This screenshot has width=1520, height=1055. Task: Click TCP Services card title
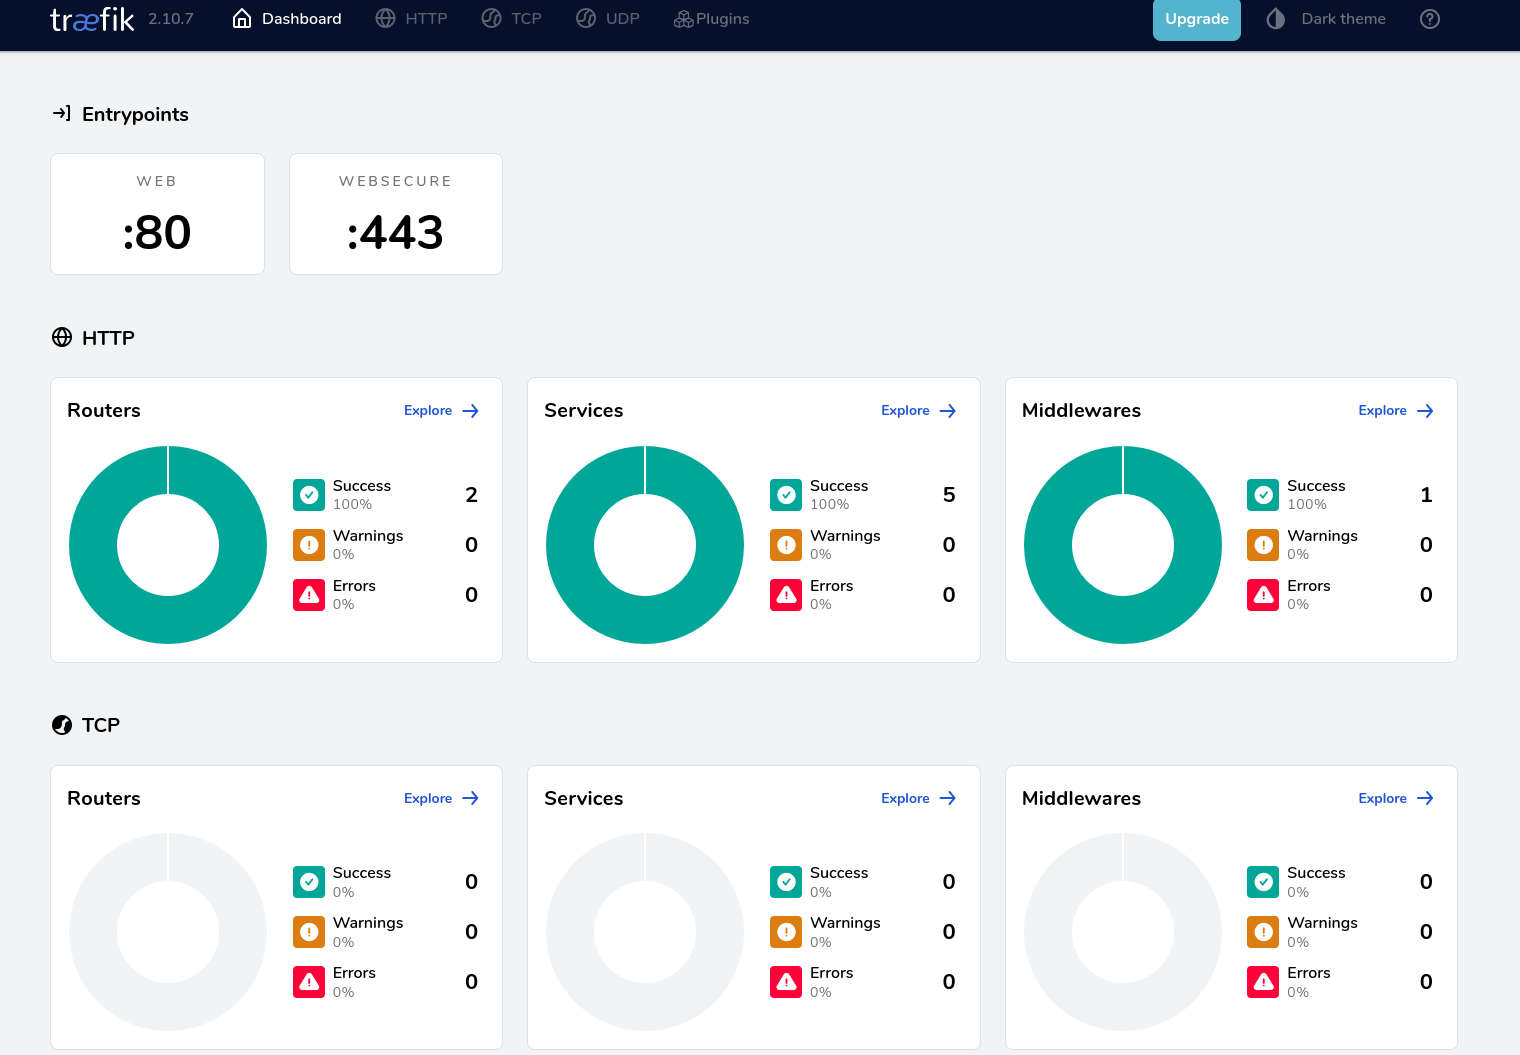click(x=584, y=798)
